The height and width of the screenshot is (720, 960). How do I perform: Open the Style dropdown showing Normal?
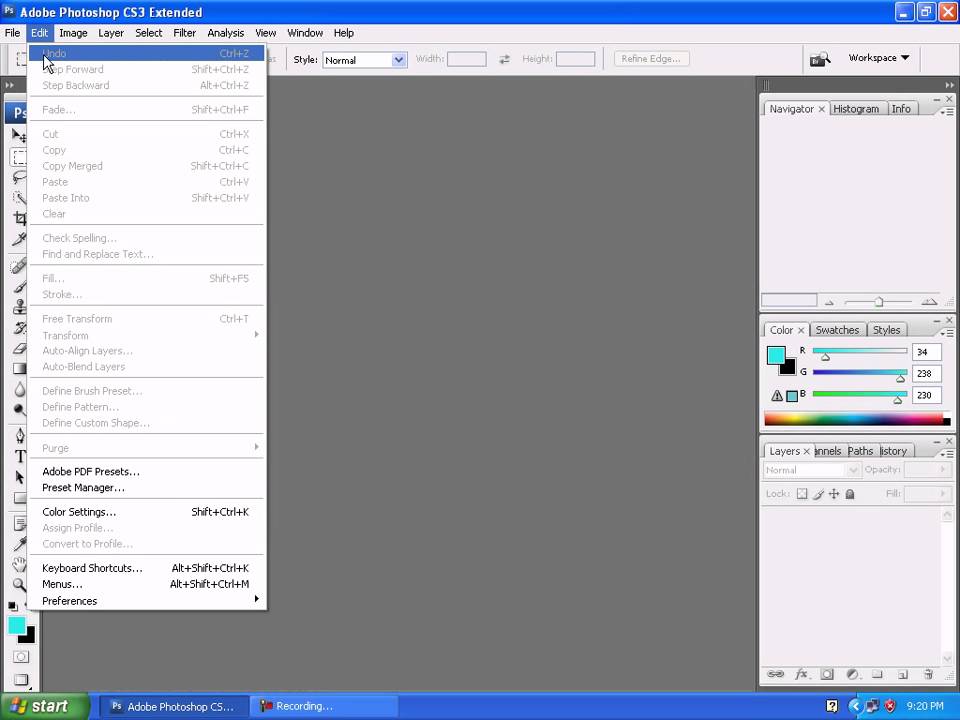point(364,60)
